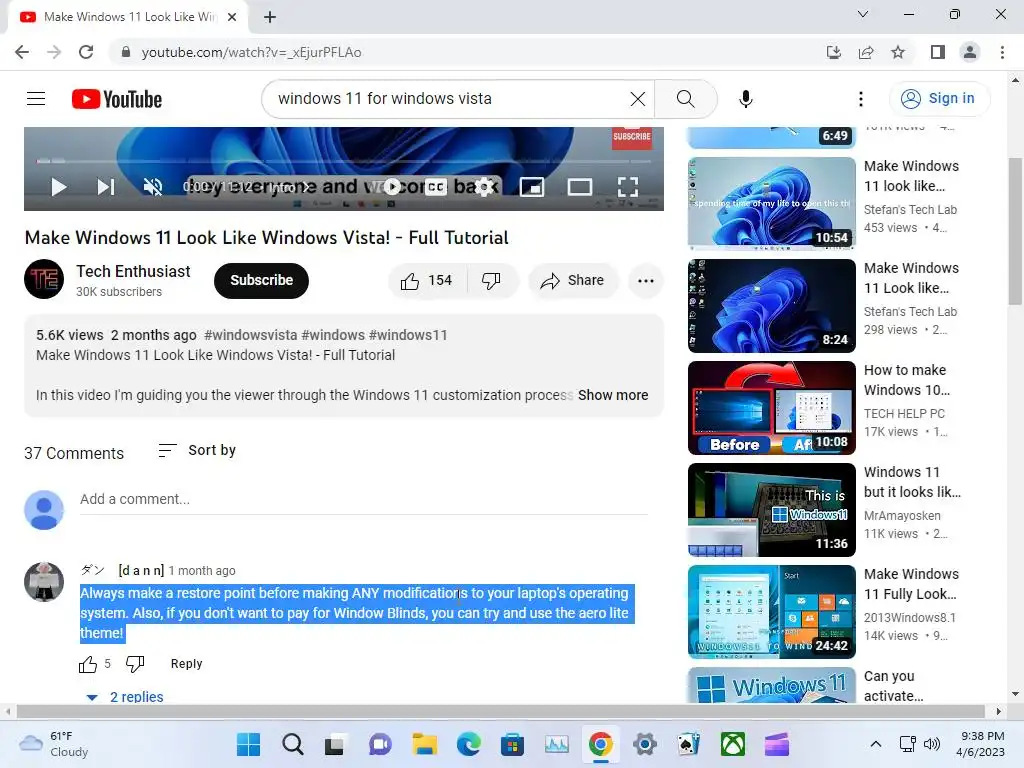1024x768 pixels.
Task: Expand description with Show more
Action: click(x=613, y=395)
